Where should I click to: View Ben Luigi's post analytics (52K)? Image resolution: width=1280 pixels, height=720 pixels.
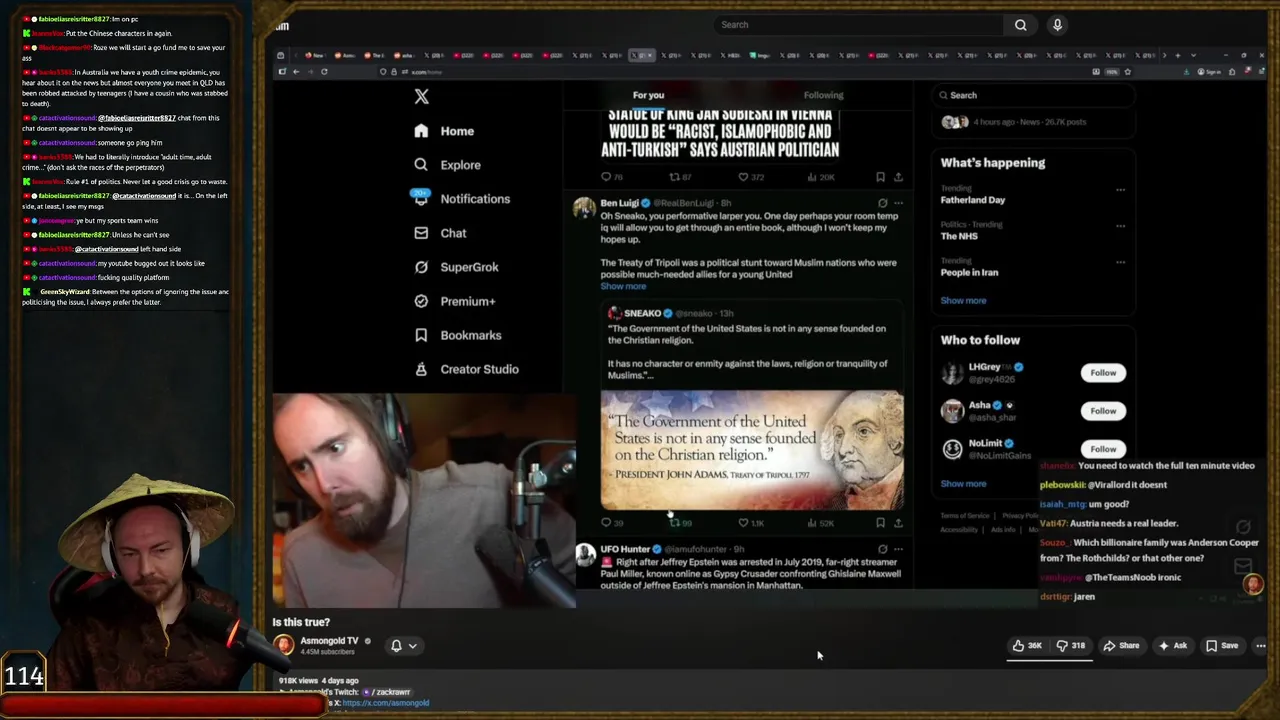[x=820, y=522]
